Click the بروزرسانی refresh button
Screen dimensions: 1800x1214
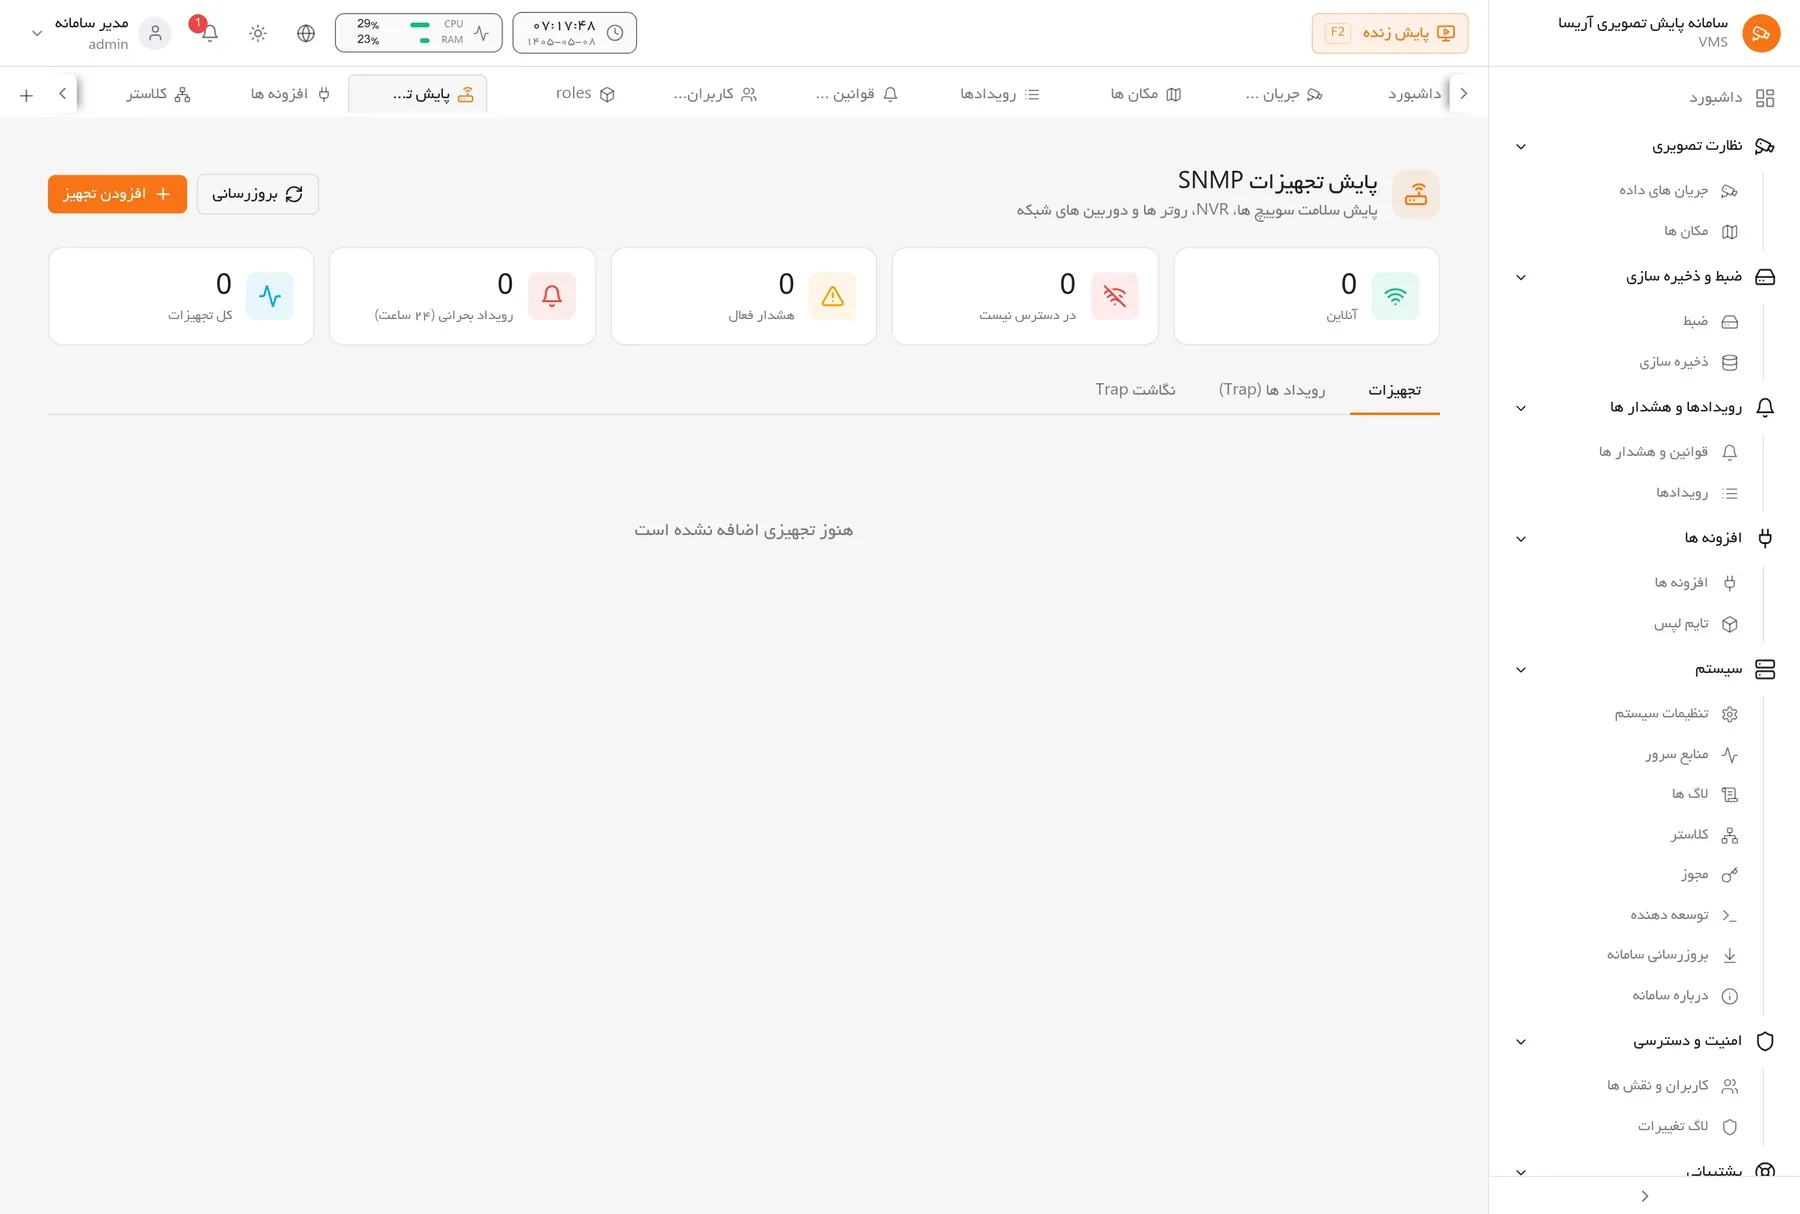pyautogui.click(x=258, y=194)
